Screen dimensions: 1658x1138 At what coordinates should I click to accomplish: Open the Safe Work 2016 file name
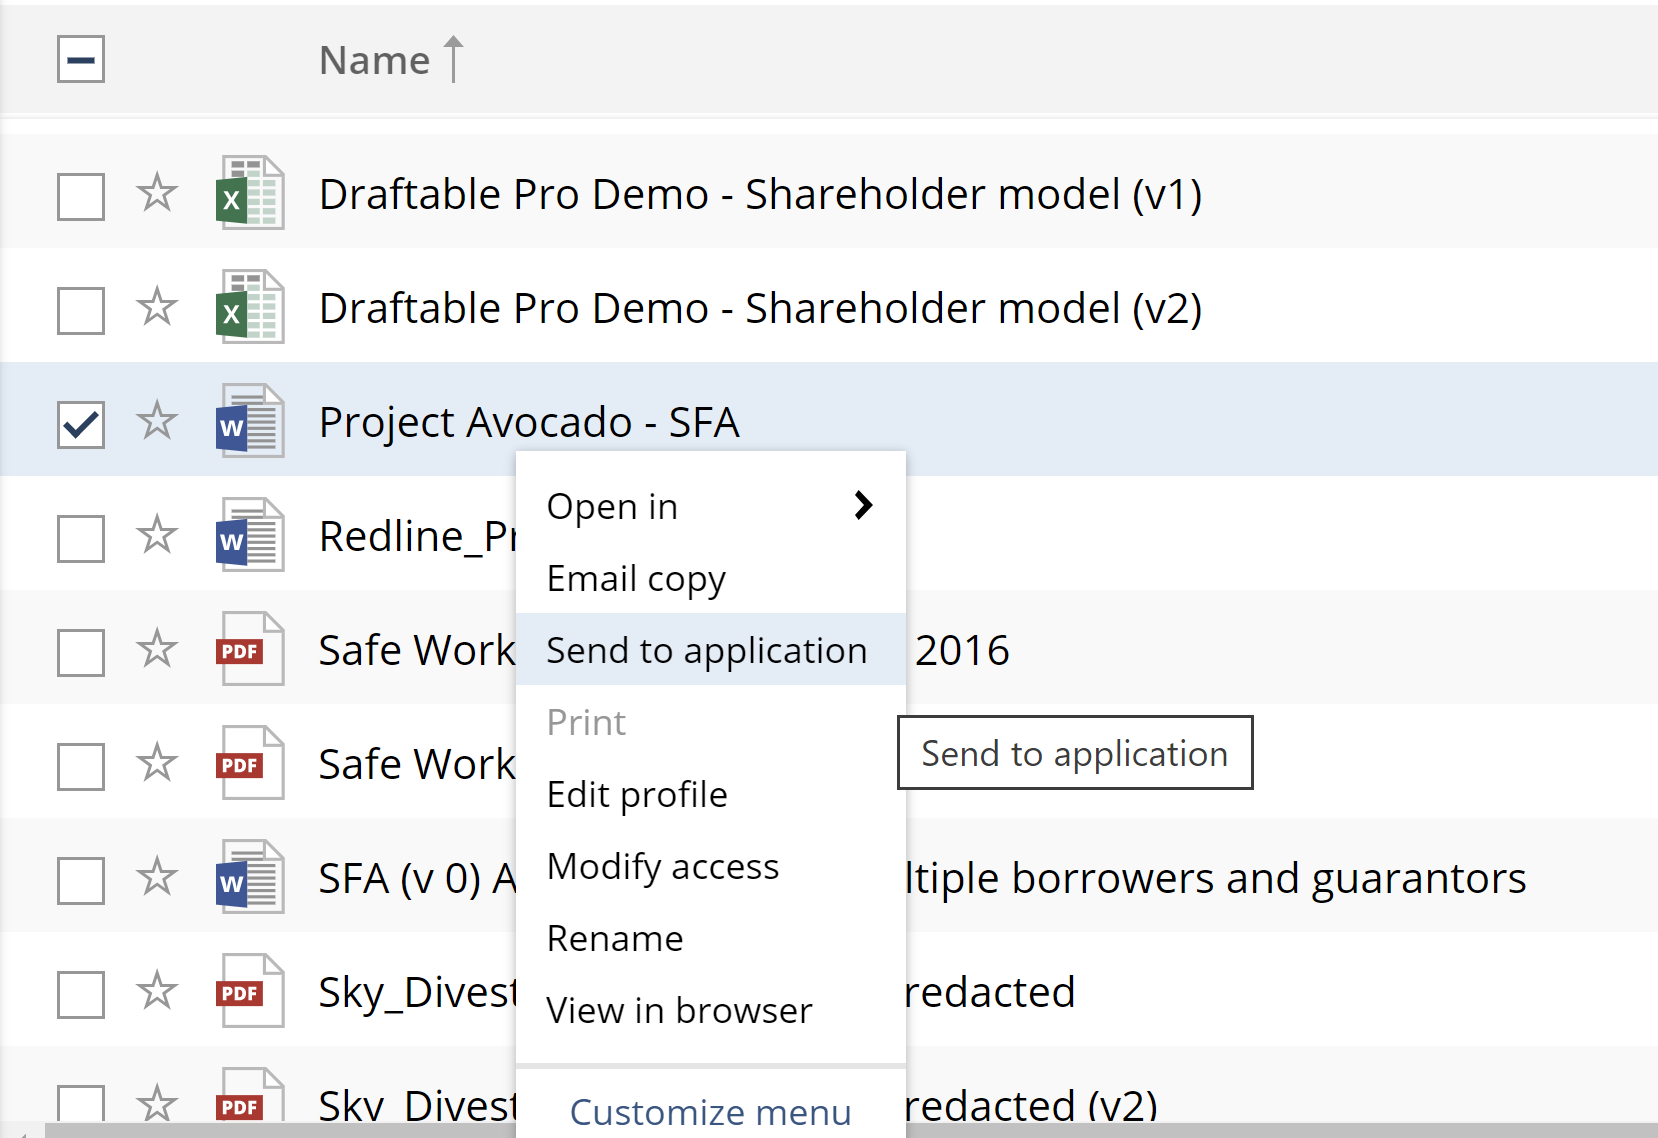point(417,650)
